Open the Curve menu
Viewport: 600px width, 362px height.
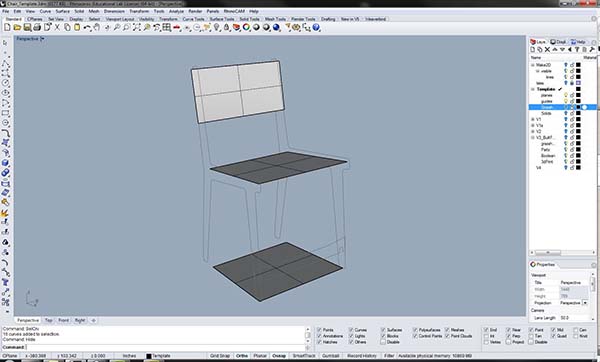pos(45,11)
